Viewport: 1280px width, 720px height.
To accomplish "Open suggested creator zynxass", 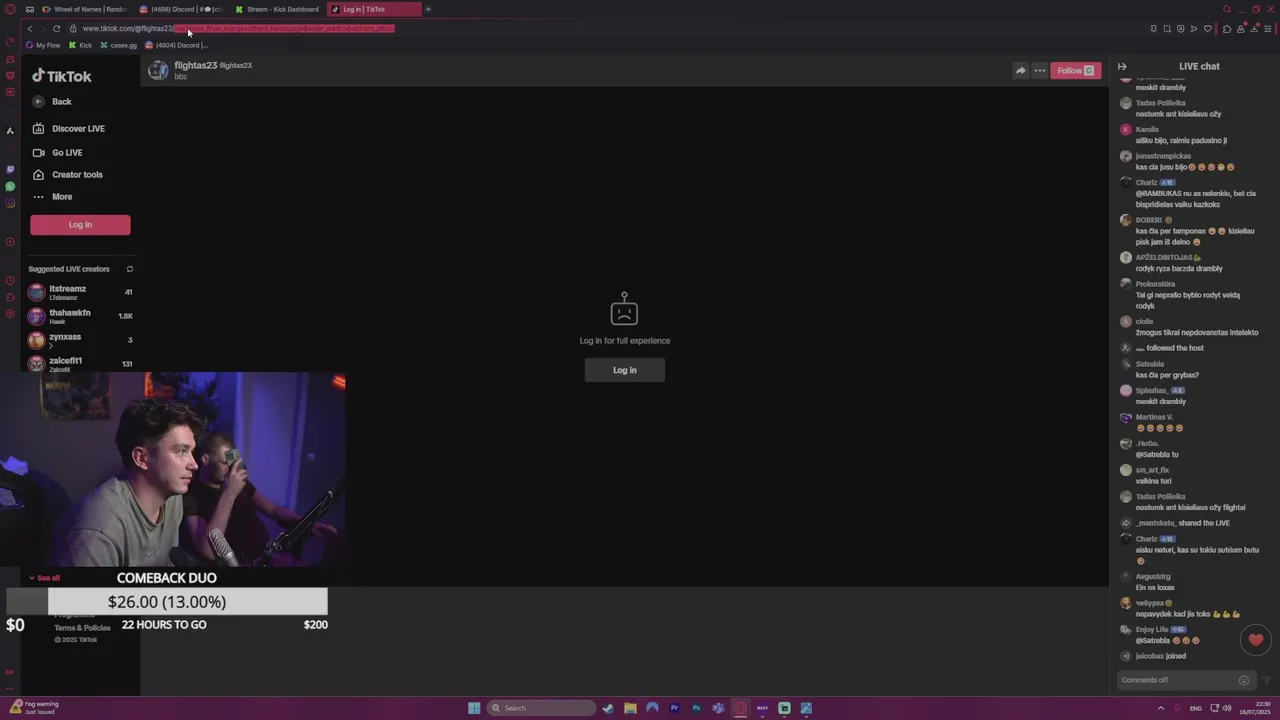I will pyautogui.click(x=80, y=340).
